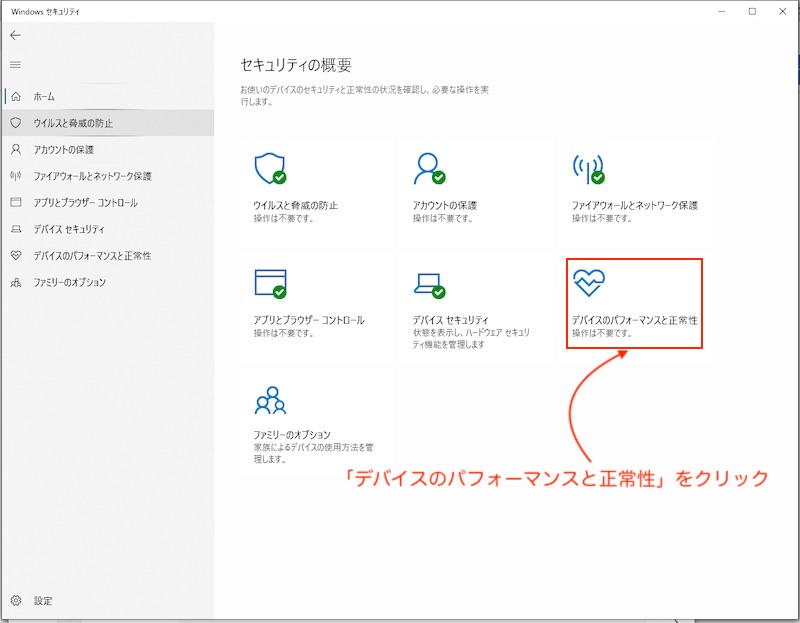Click 操作は不要です under デバイスのパフォーマンス tile
800x623 pixels.
(x=602, y=333)
